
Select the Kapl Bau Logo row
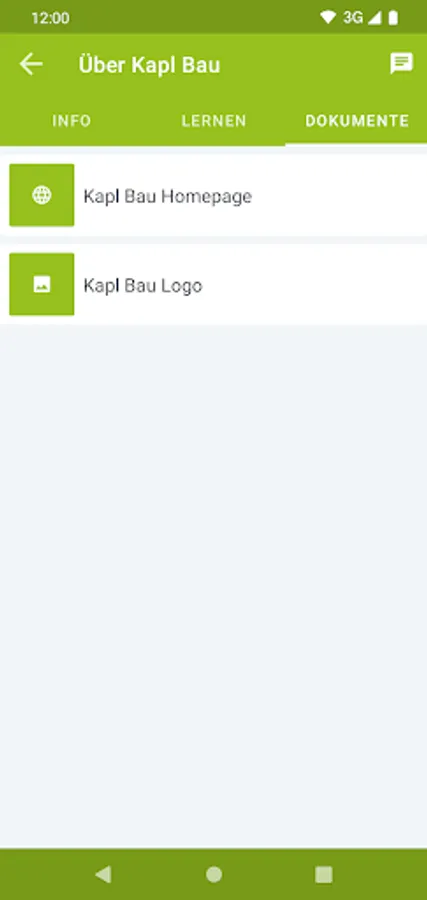click(x=214, y=284)
